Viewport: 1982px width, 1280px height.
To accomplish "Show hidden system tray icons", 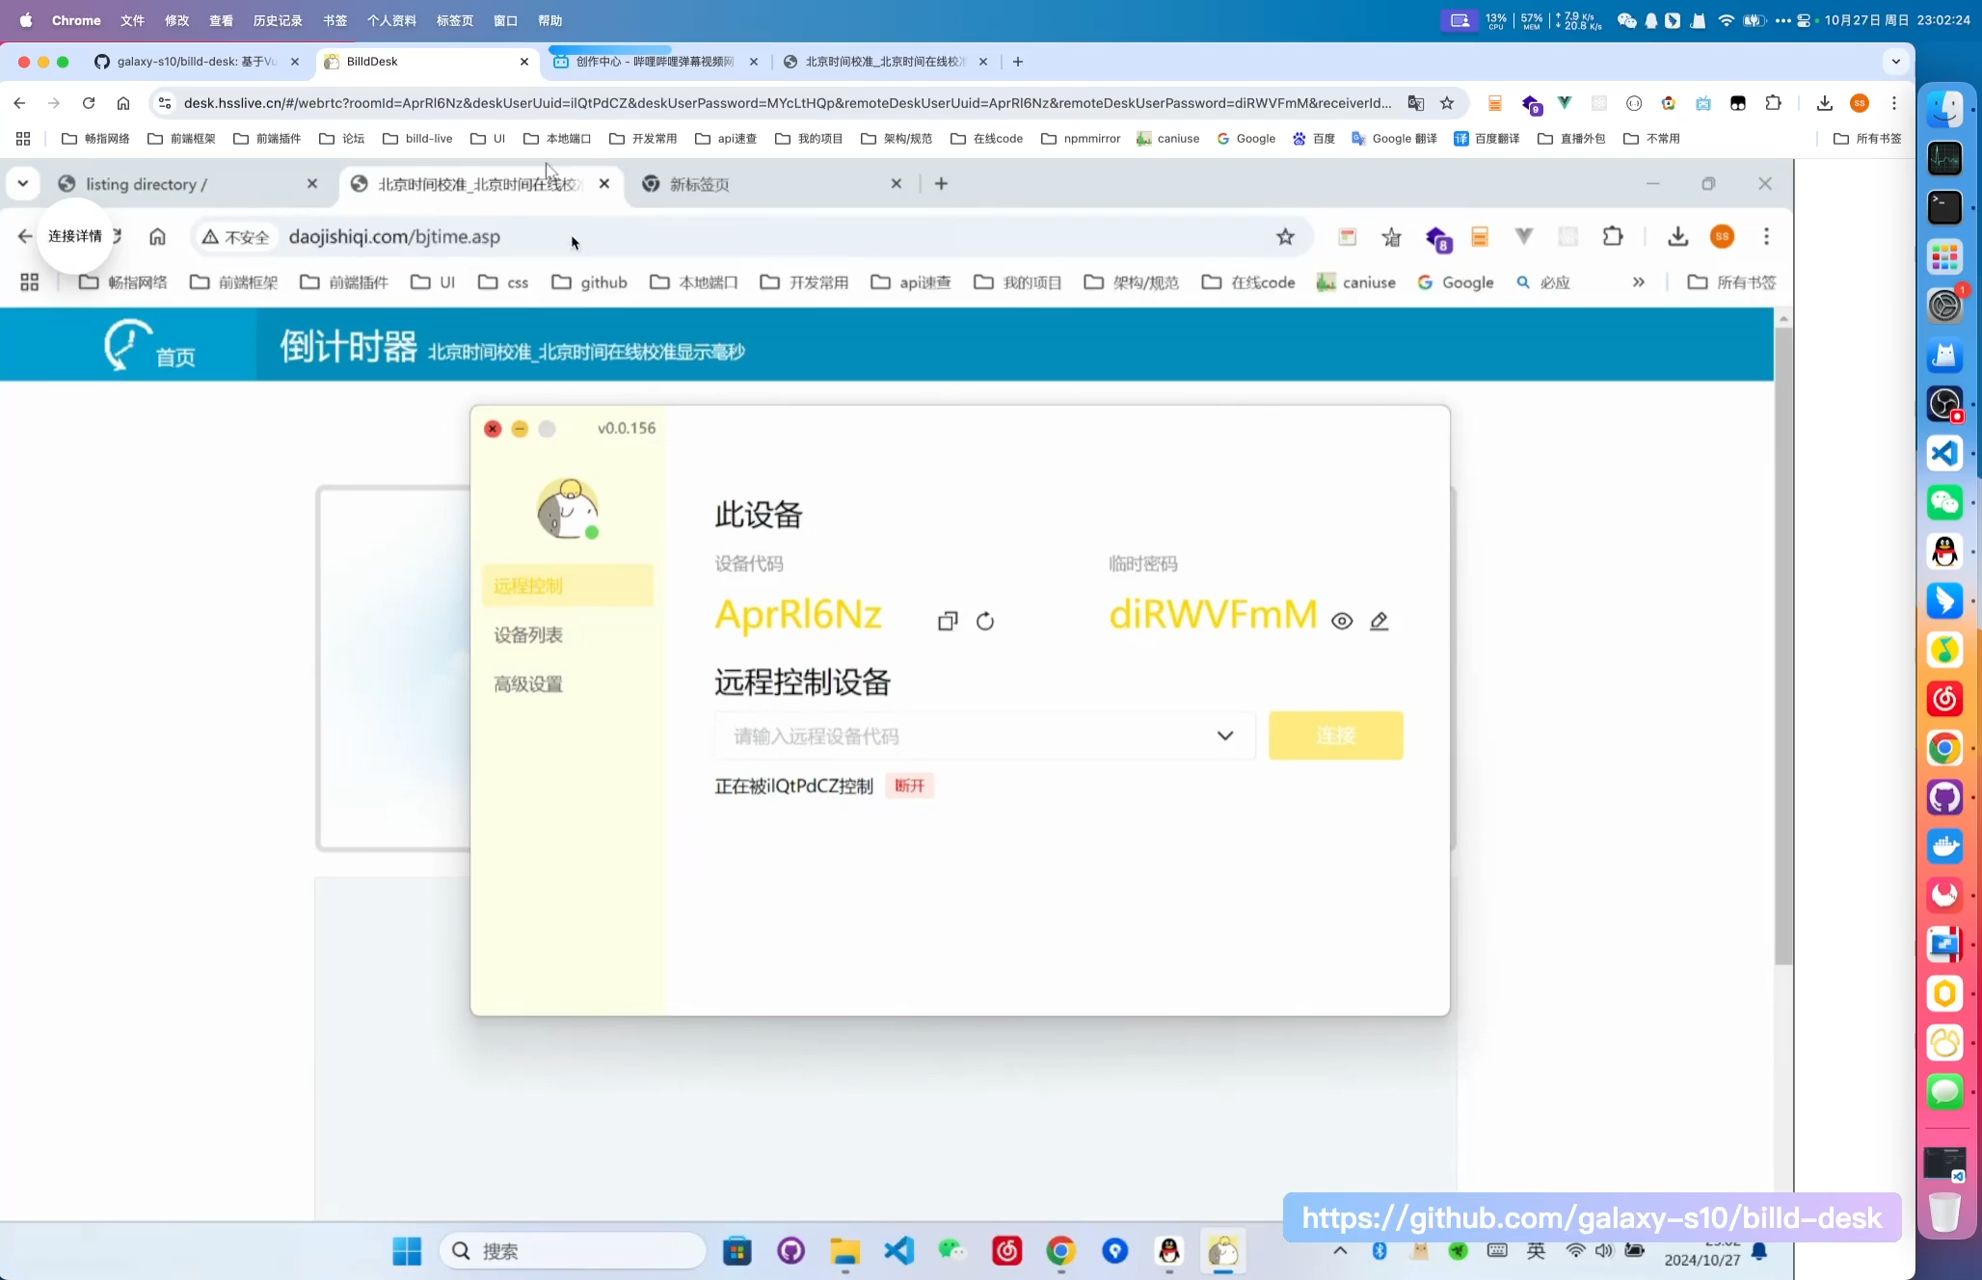I will tap(1340, 1250).
